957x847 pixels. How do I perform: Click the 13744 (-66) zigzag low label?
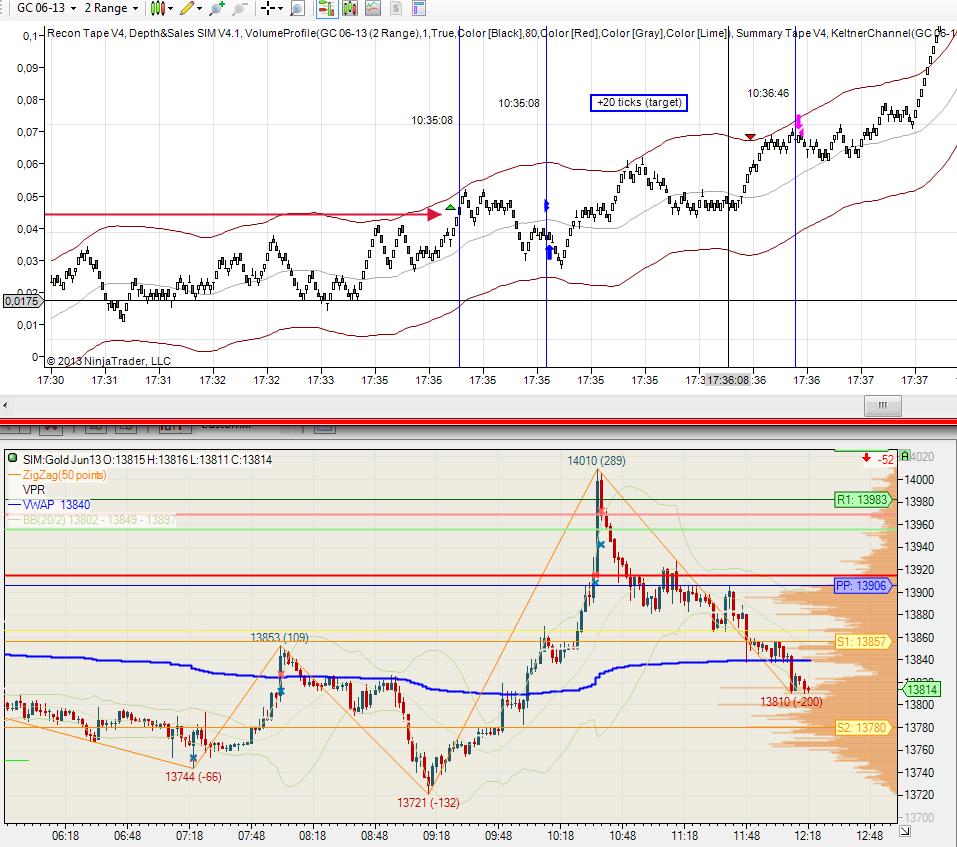(x=193, y=777)
